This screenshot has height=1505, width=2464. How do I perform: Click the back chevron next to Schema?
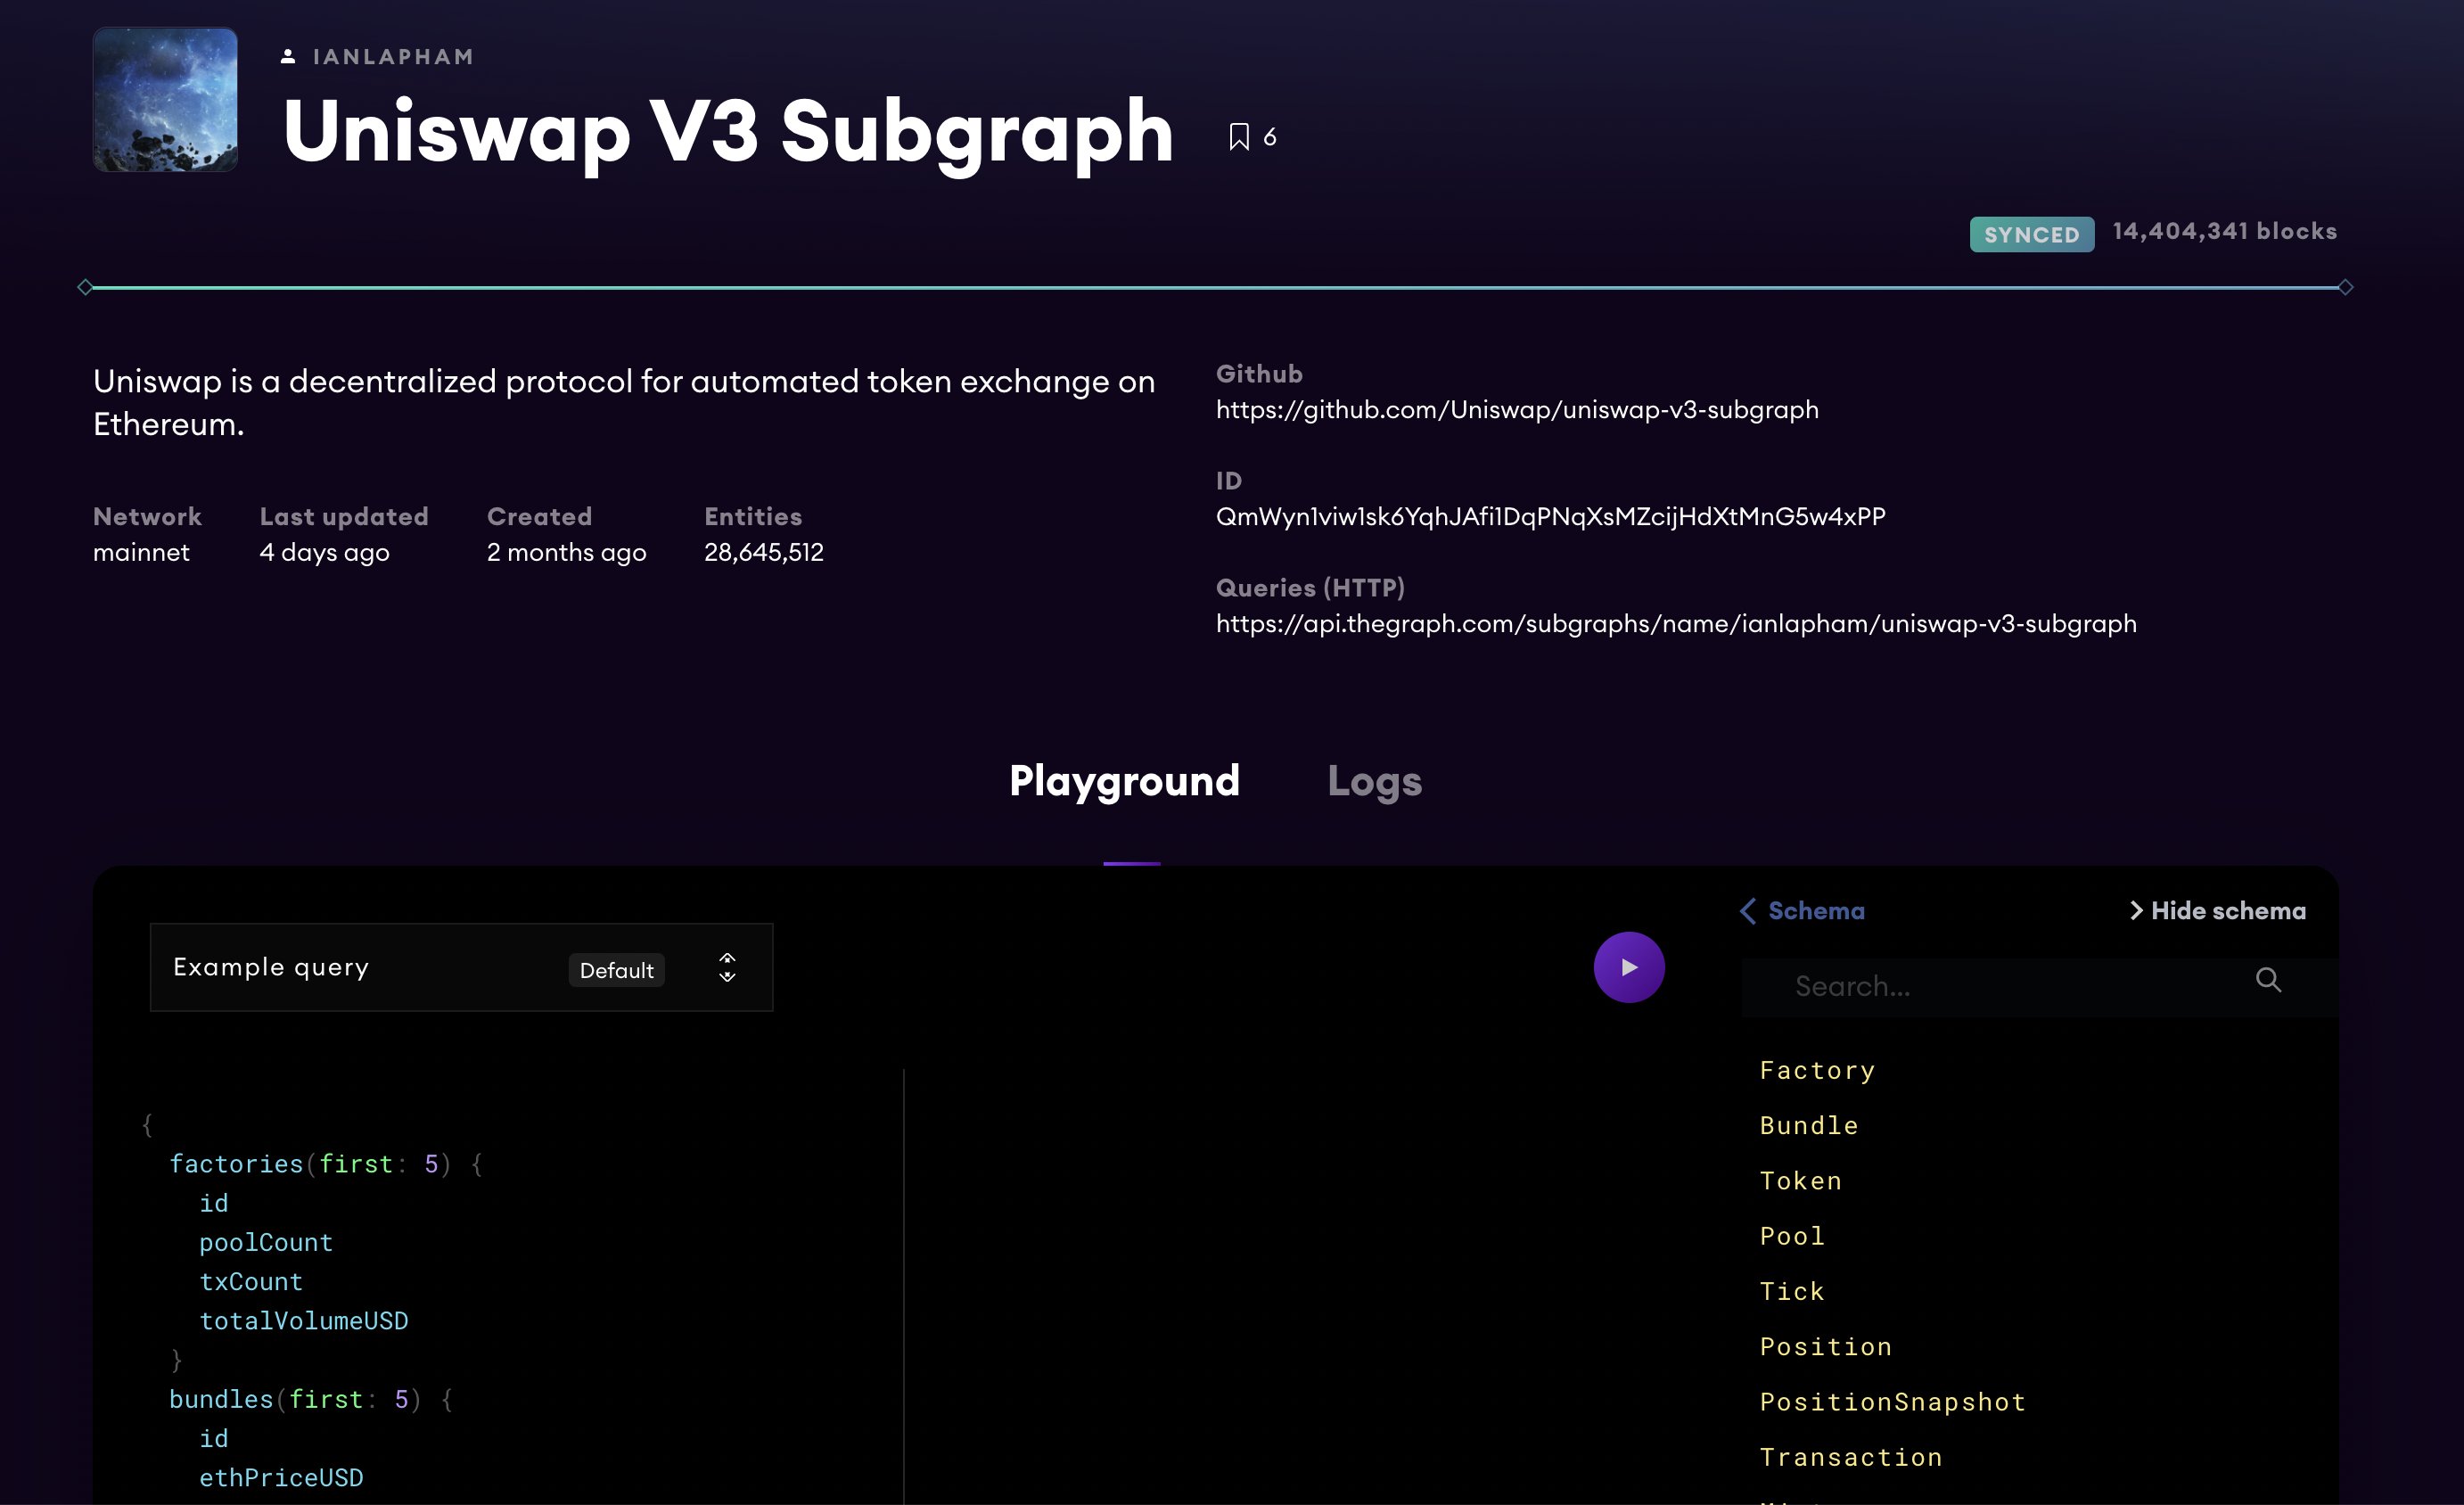click(x=1748, y=911)
